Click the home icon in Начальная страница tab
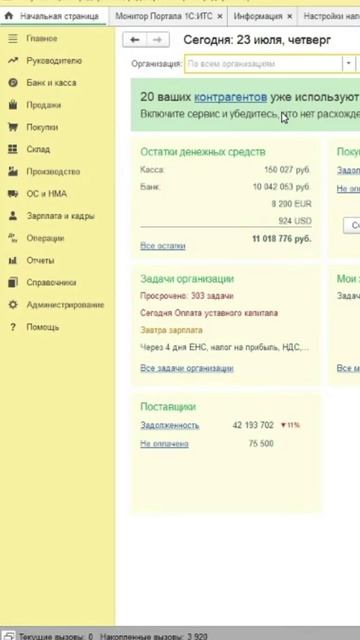 (9, 16)
